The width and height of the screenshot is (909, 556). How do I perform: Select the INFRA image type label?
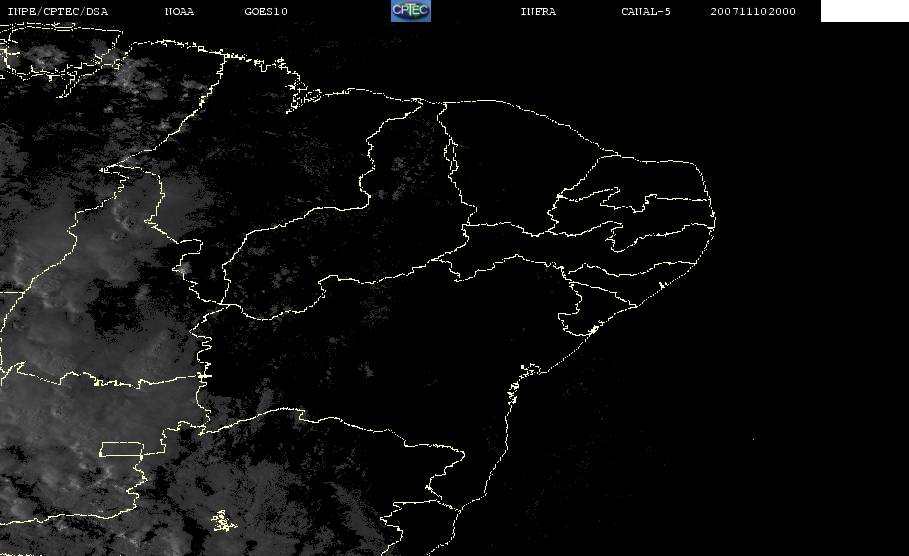[x=538, y=11]
